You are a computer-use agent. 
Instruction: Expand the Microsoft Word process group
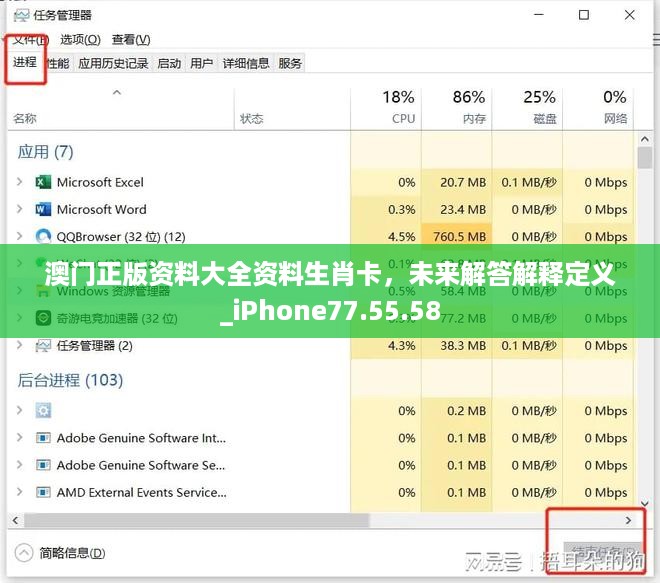coord(19,209)
